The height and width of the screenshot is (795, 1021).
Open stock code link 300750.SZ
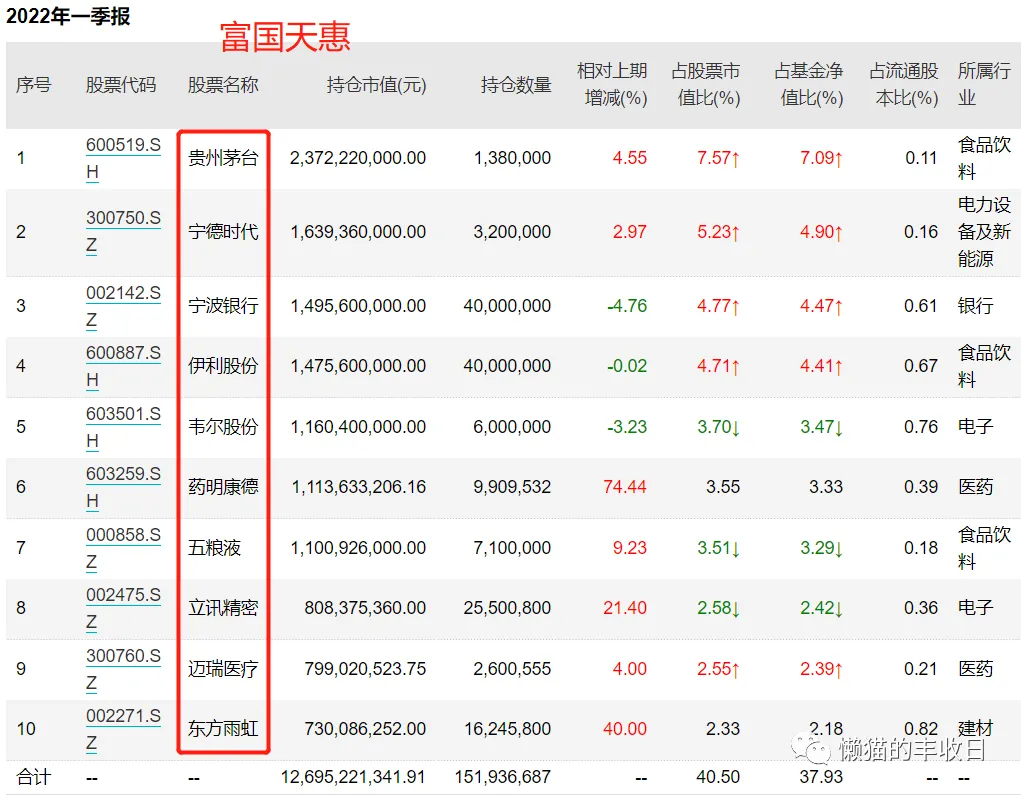coord(123,232)
